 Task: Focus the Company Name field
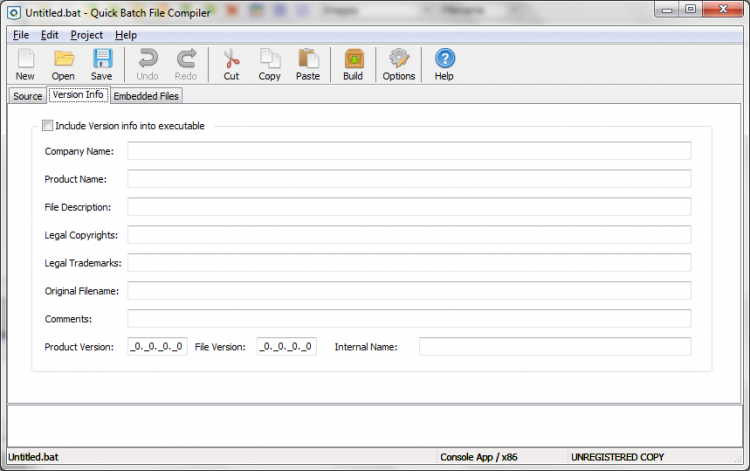[409, 151]
